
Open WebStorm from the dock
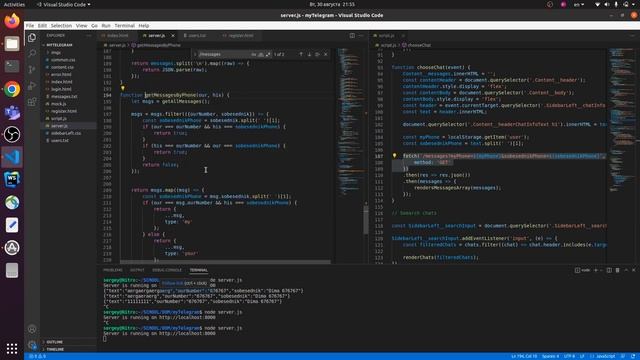click(12, 180)
